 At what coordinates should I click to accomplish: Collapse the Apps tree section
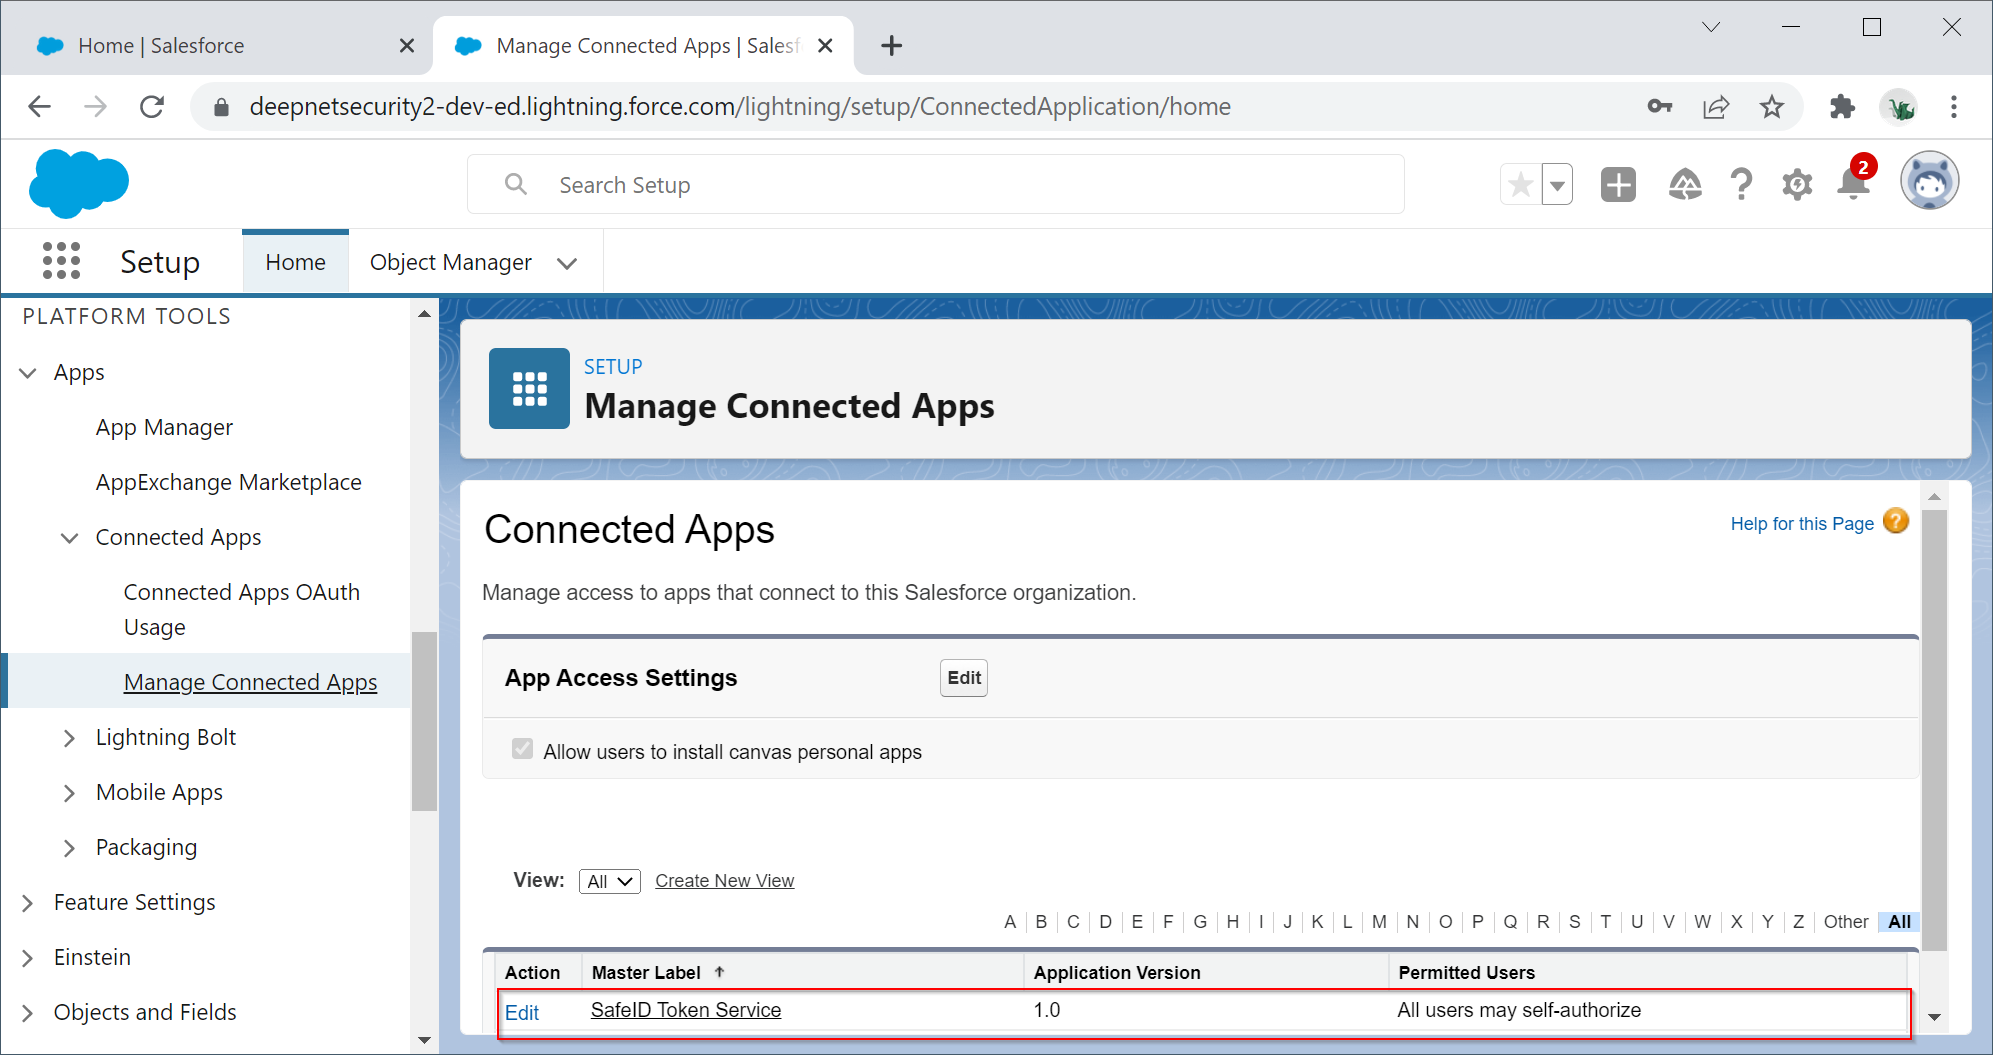[28, 373]
